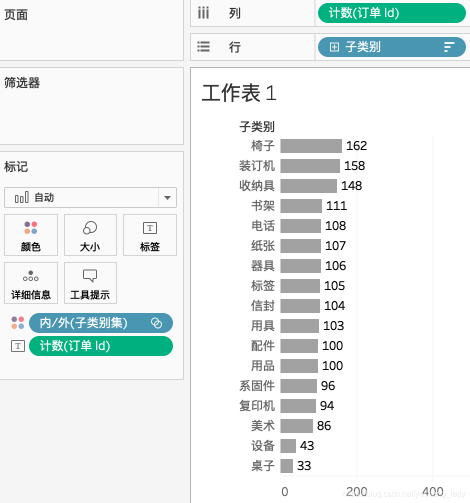Select the 设备 row label
Viewport: 470px width, 503px height.
point(263,446)
